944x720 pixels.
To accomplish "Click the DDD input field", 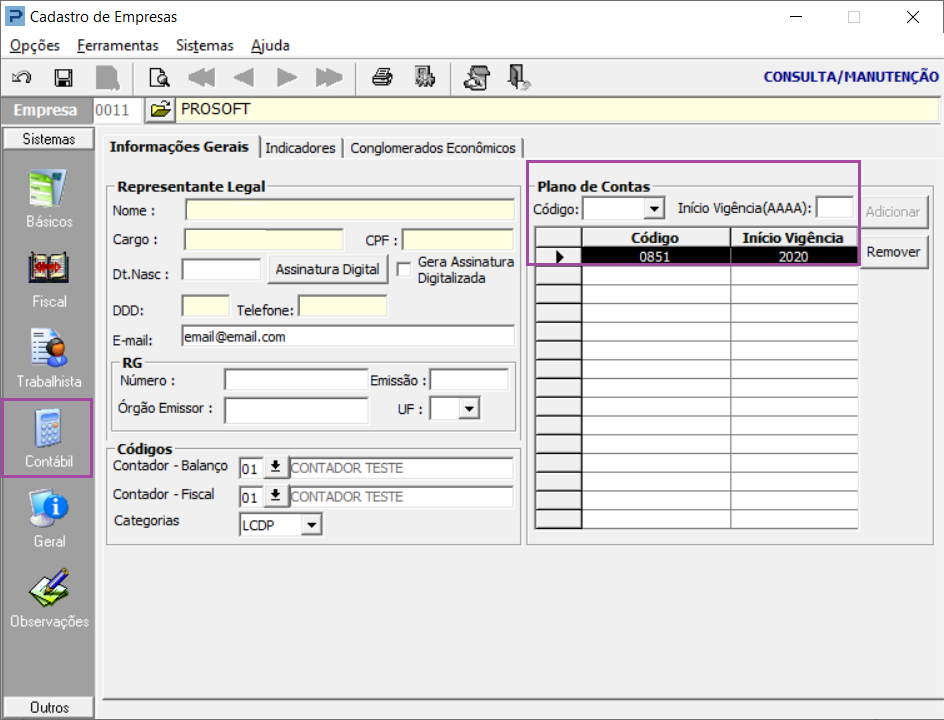I will [205, 306].
